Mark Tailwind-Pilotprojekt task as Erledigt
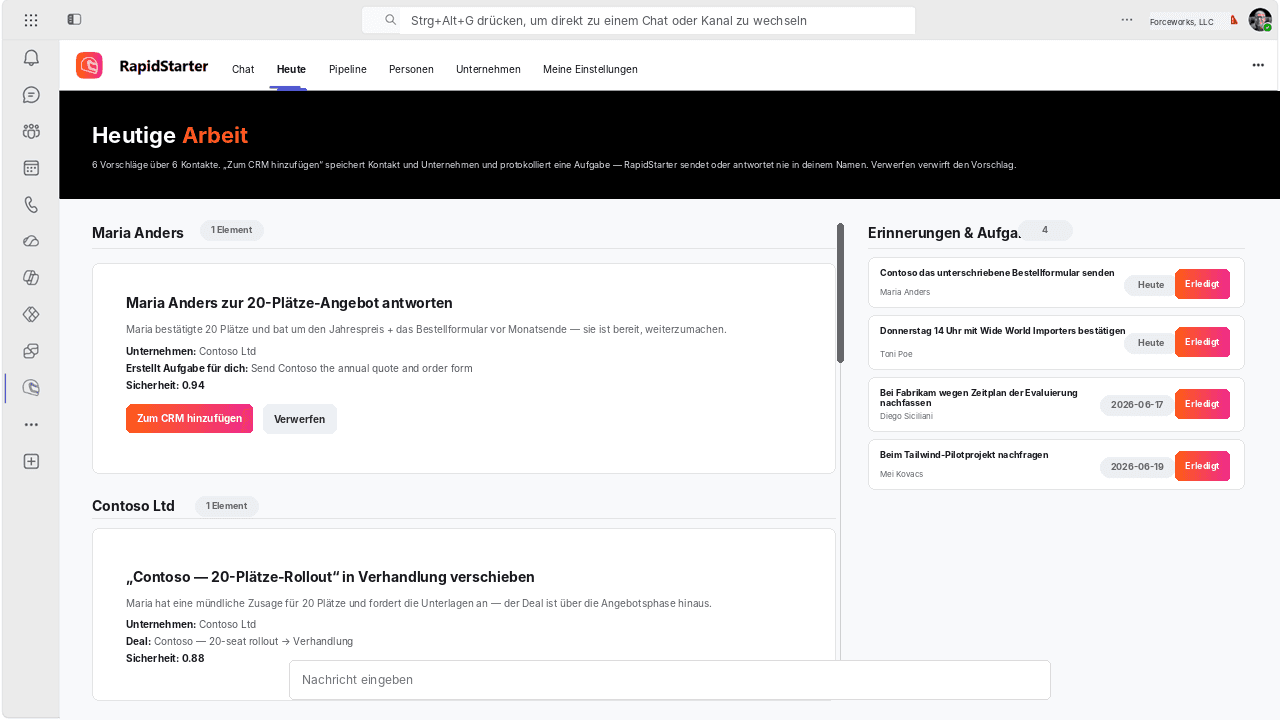The image size is (1280, 720). click(x=1202, y=466)
